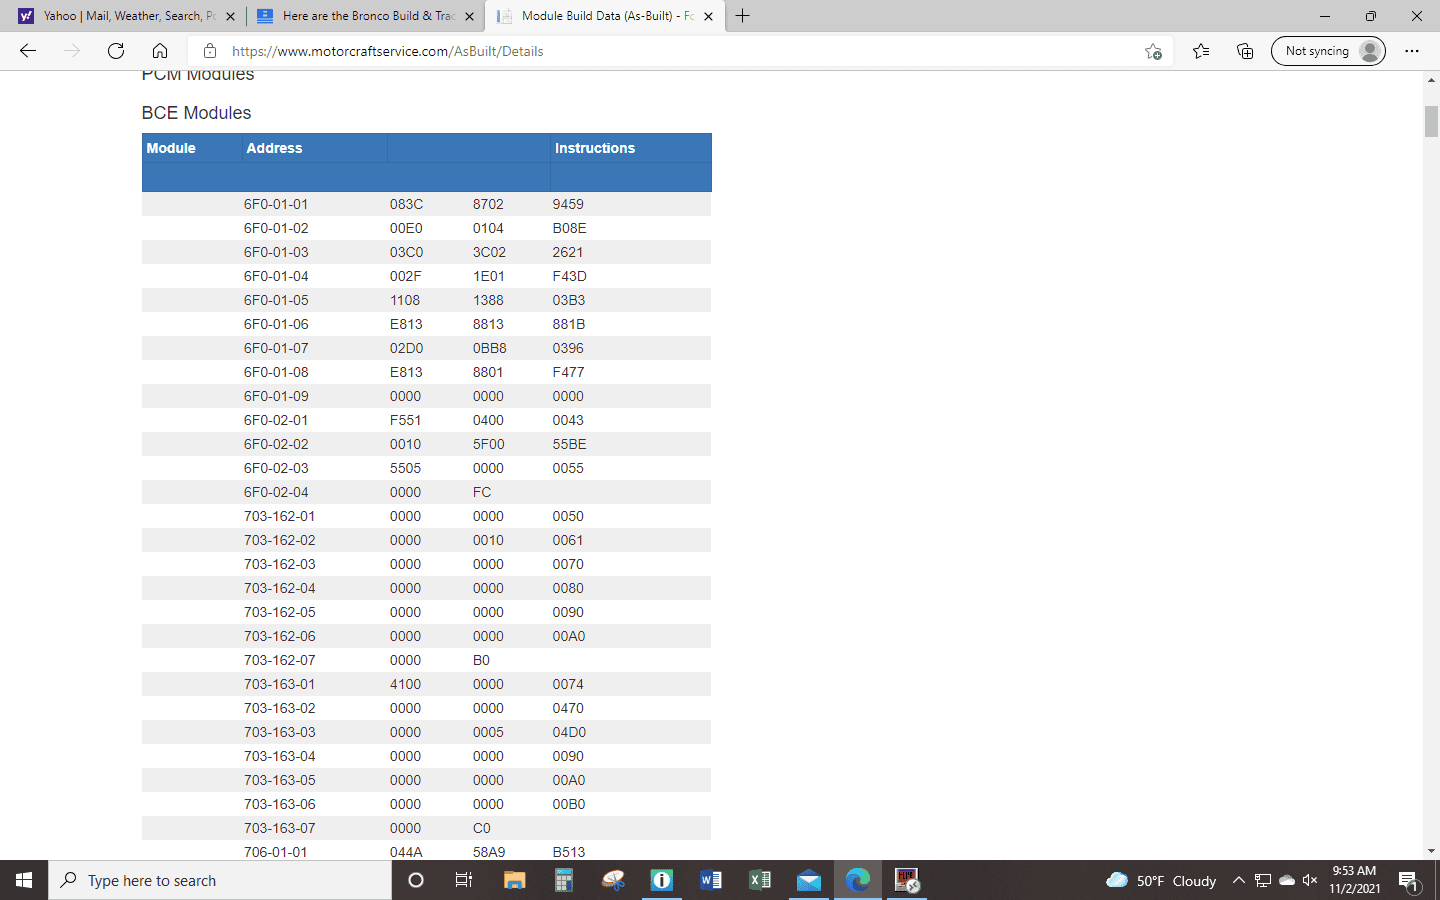Open the notification center
1440x900 pixels.
tap(1409, 881)
